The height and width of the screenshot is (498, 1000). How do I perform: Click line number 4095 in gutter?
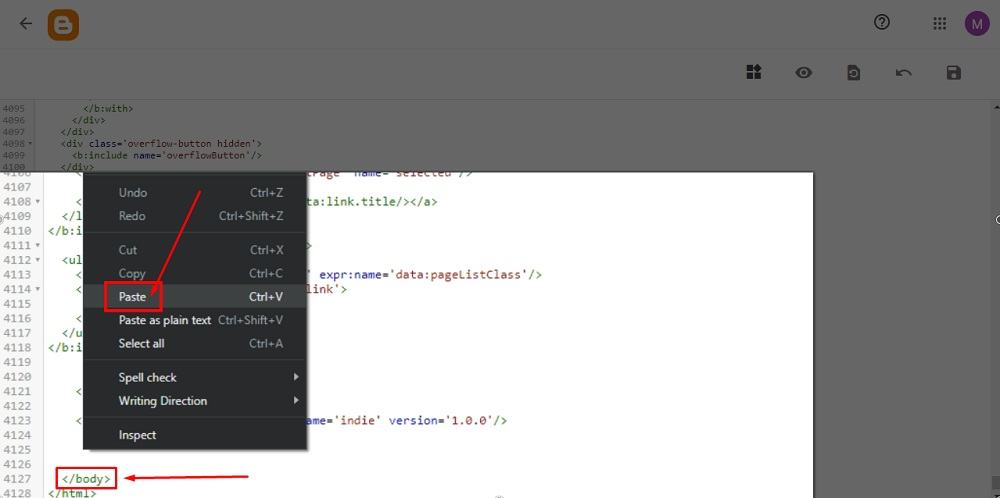pyautogui.click(x=13, y=109)
